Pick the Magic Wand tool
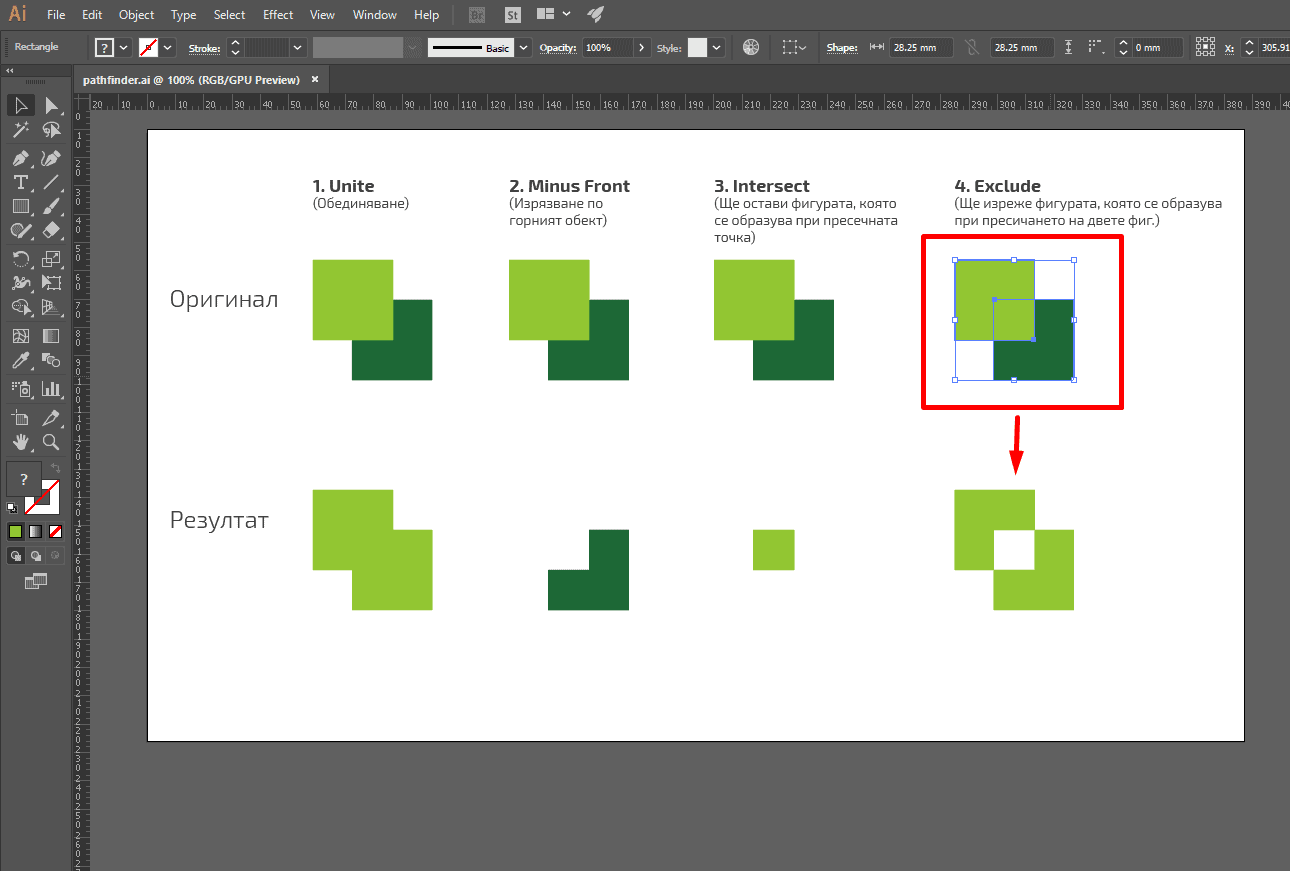Viewport: 1290px width, 871px height. coord(20,130)
